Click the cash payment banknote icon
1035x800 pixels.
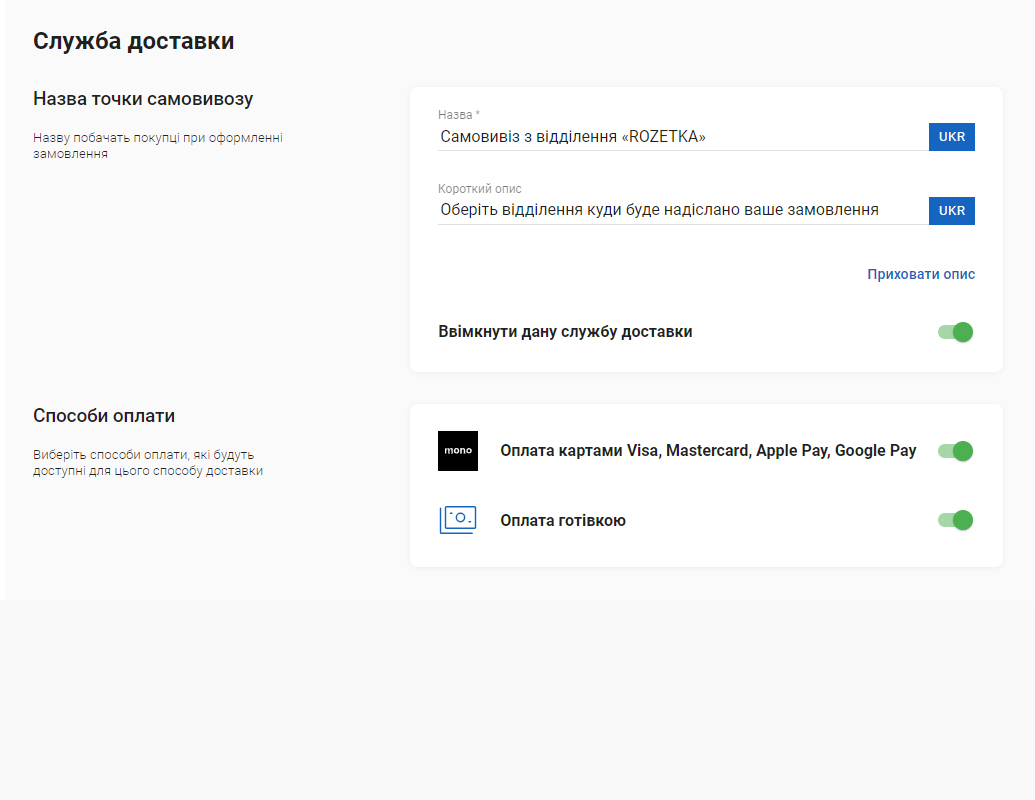point(457,520)
